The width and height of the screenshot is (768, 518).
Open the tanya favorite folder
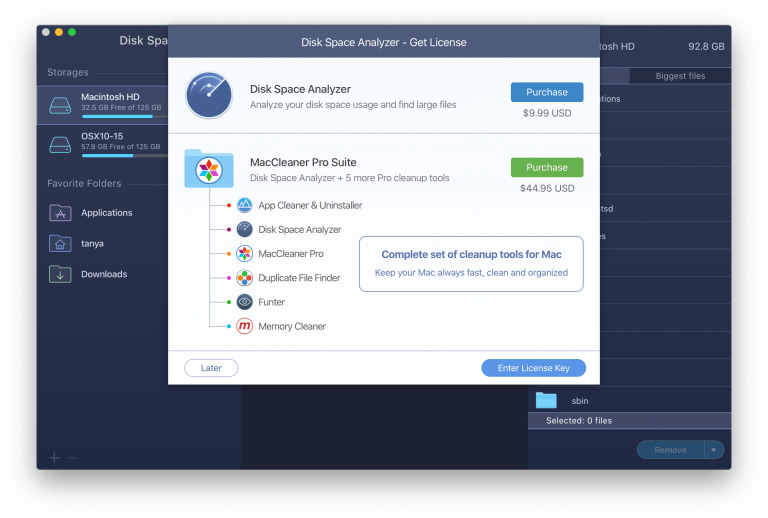[77, 243]
